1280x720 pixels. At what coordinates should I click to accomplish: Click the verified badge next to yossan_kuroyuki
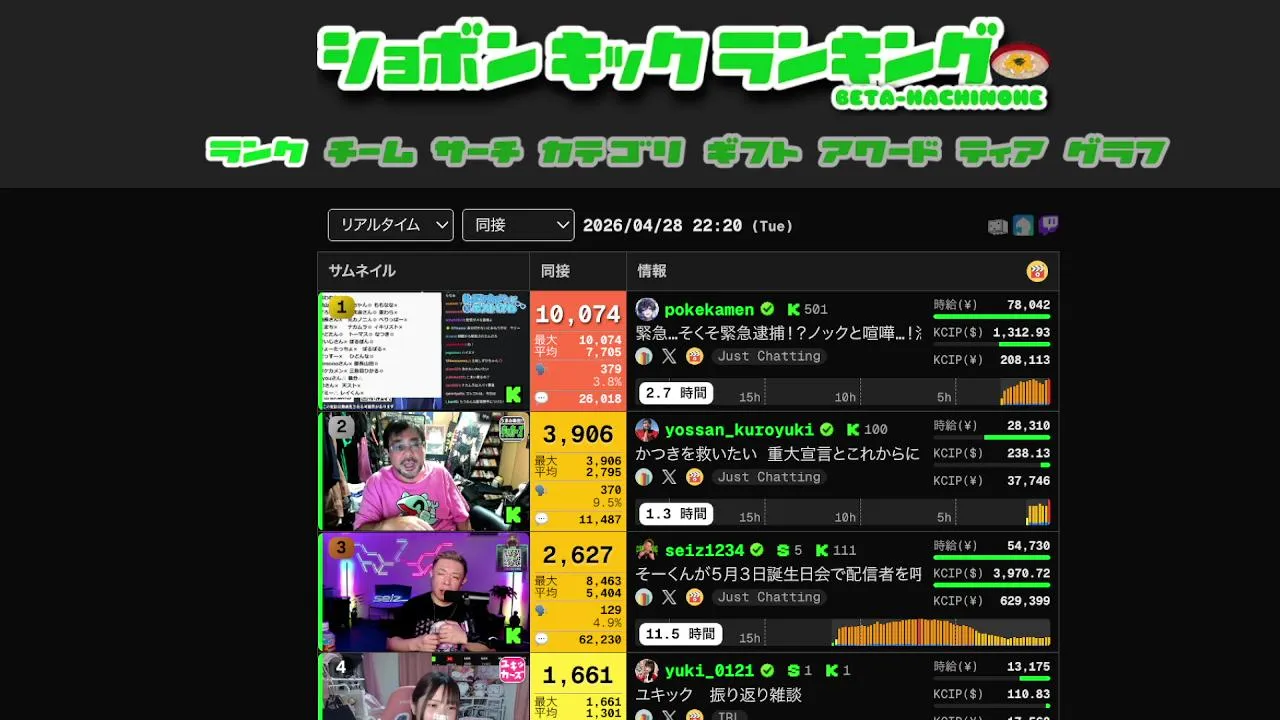point(827,429)
